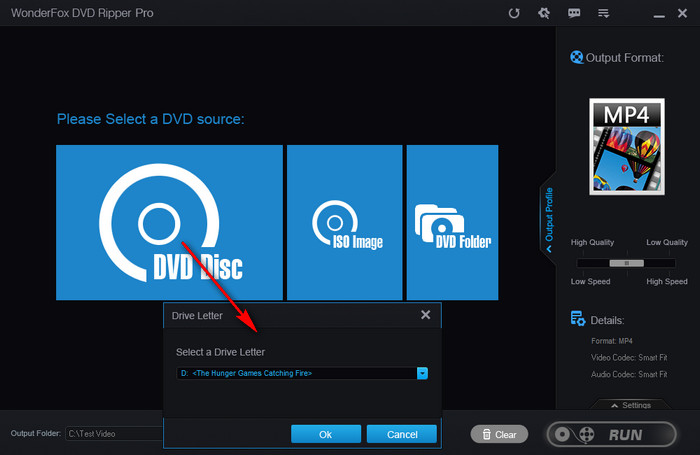Click the refresh/update icon in the title bar
The image size is (700, 455).
[514, 13]
